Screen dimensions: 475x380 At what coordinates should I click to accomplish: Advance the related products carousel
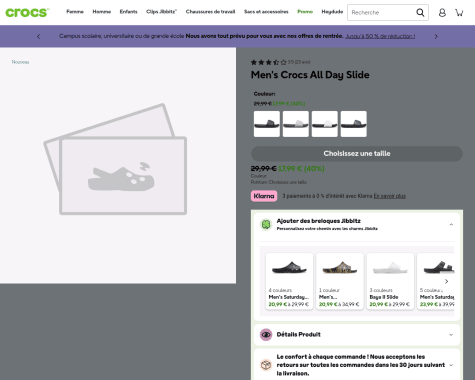point(447,281)
